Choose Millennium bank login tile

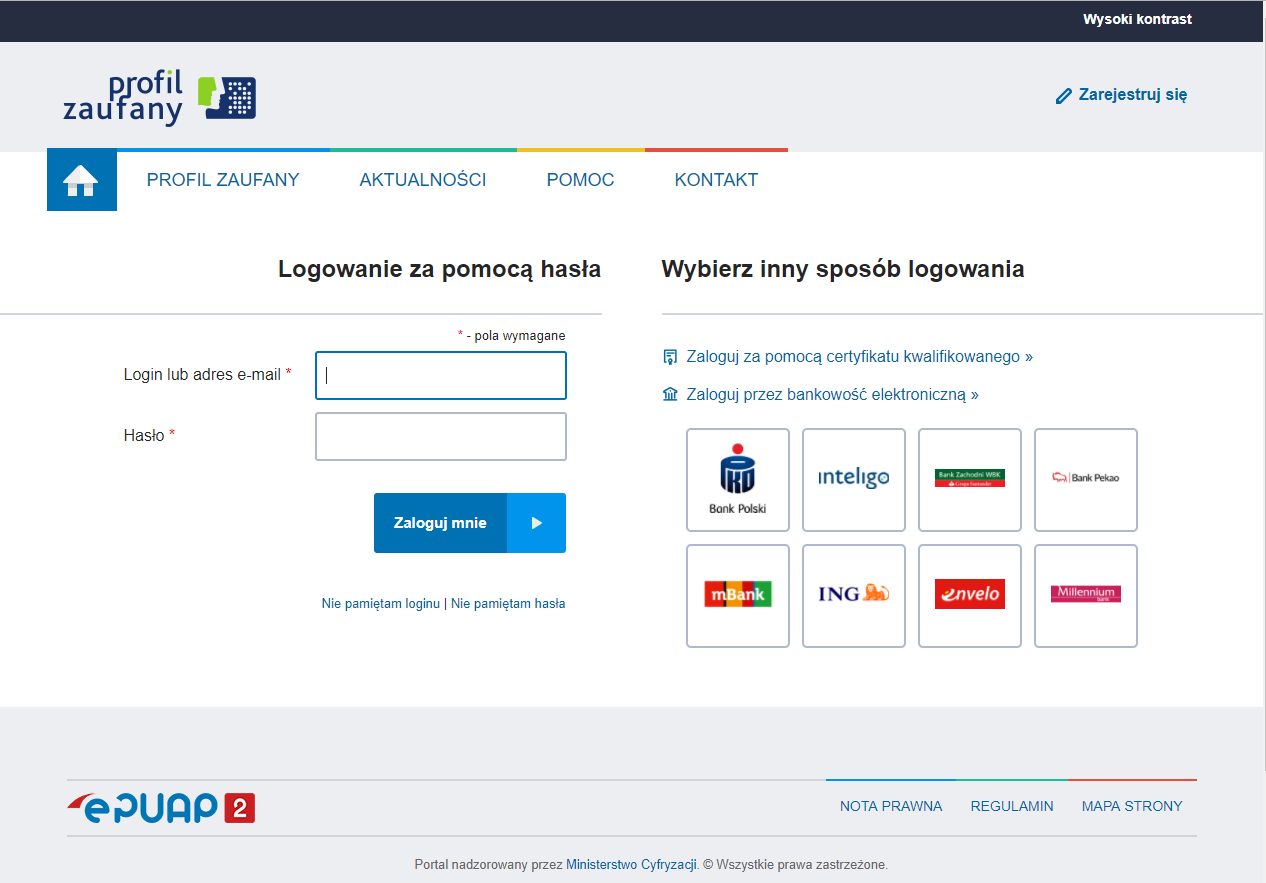pyautogui.click(x=1086, y=596)
